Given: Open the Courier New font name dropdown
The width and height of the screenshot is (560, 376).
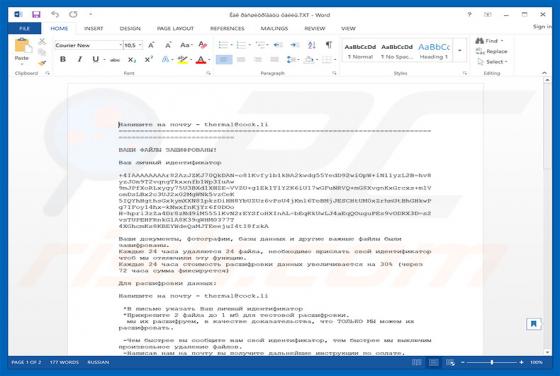Looking at the screenshot, I should coord(120,45).
